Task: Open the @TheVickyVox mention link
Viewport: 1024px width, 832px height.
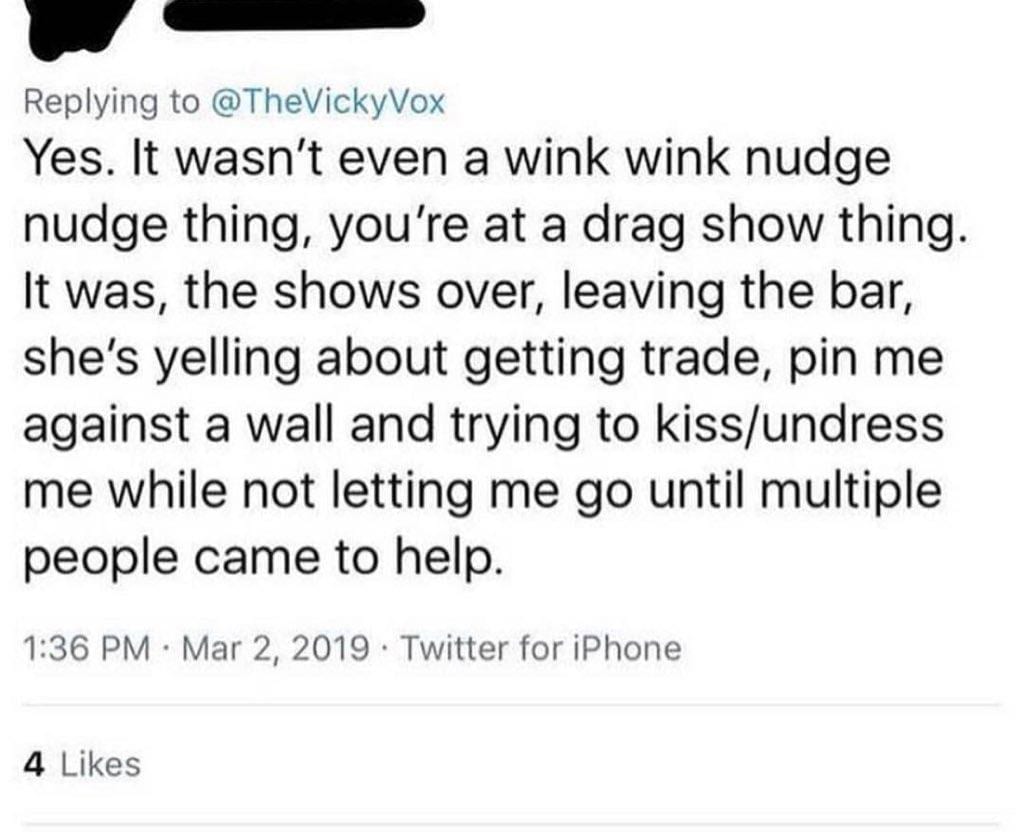Action: 328,102
